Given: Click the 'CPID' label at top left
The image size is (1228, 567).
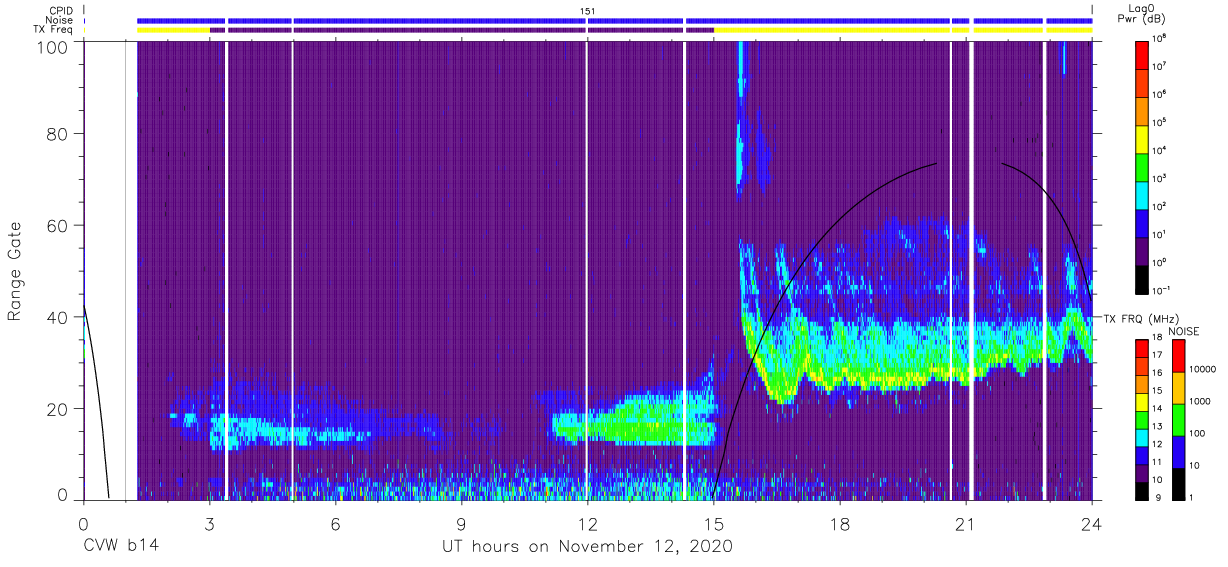Looking at the screenshot, I should [60, 10].
